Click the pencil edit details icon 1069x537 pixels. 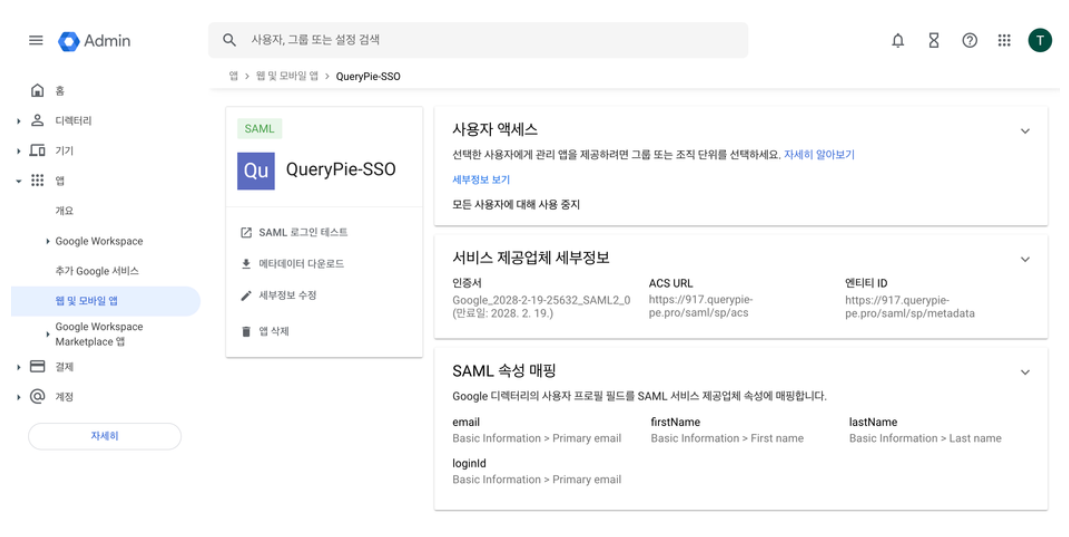coord(246,296)
